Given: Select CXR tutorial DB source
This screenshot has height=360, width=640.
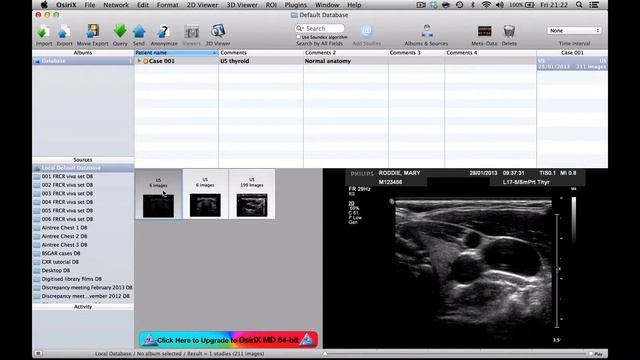Looking at the screenshot, I should click(83, 262).
